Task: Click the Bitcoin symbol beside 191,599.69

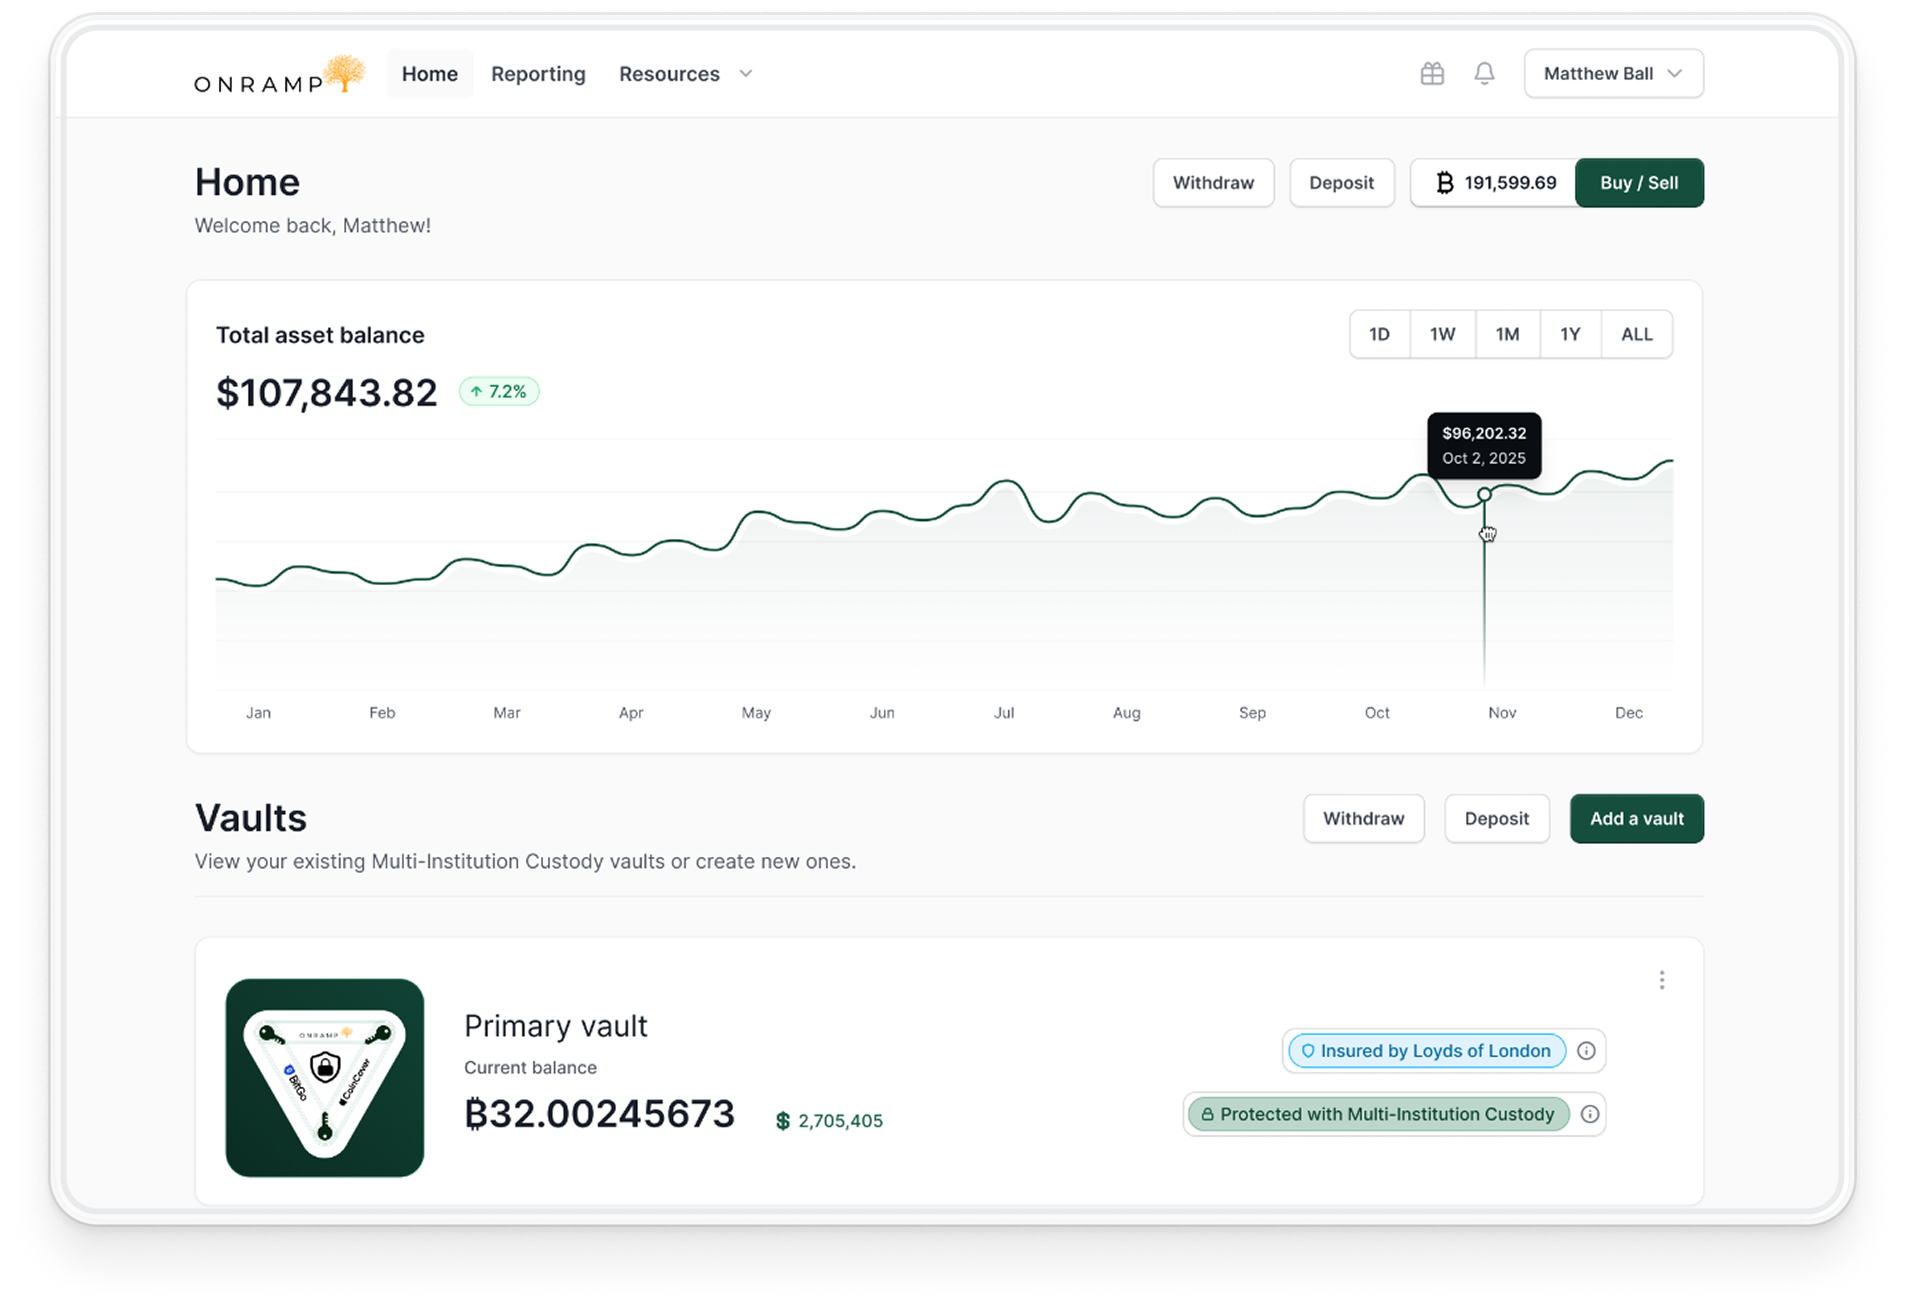Action: 1444,183
